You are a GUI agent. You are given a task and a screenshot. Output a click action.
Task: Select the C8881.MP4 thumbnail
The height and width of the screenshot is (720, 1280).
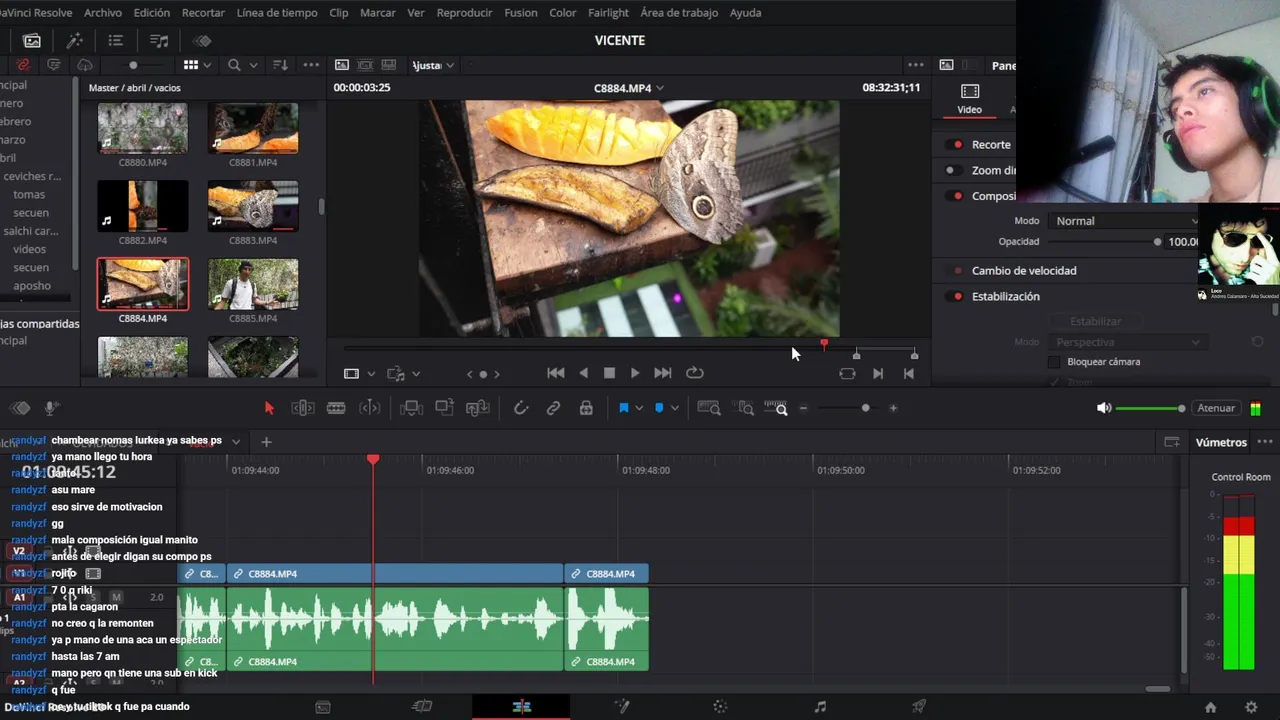[253, 128]
